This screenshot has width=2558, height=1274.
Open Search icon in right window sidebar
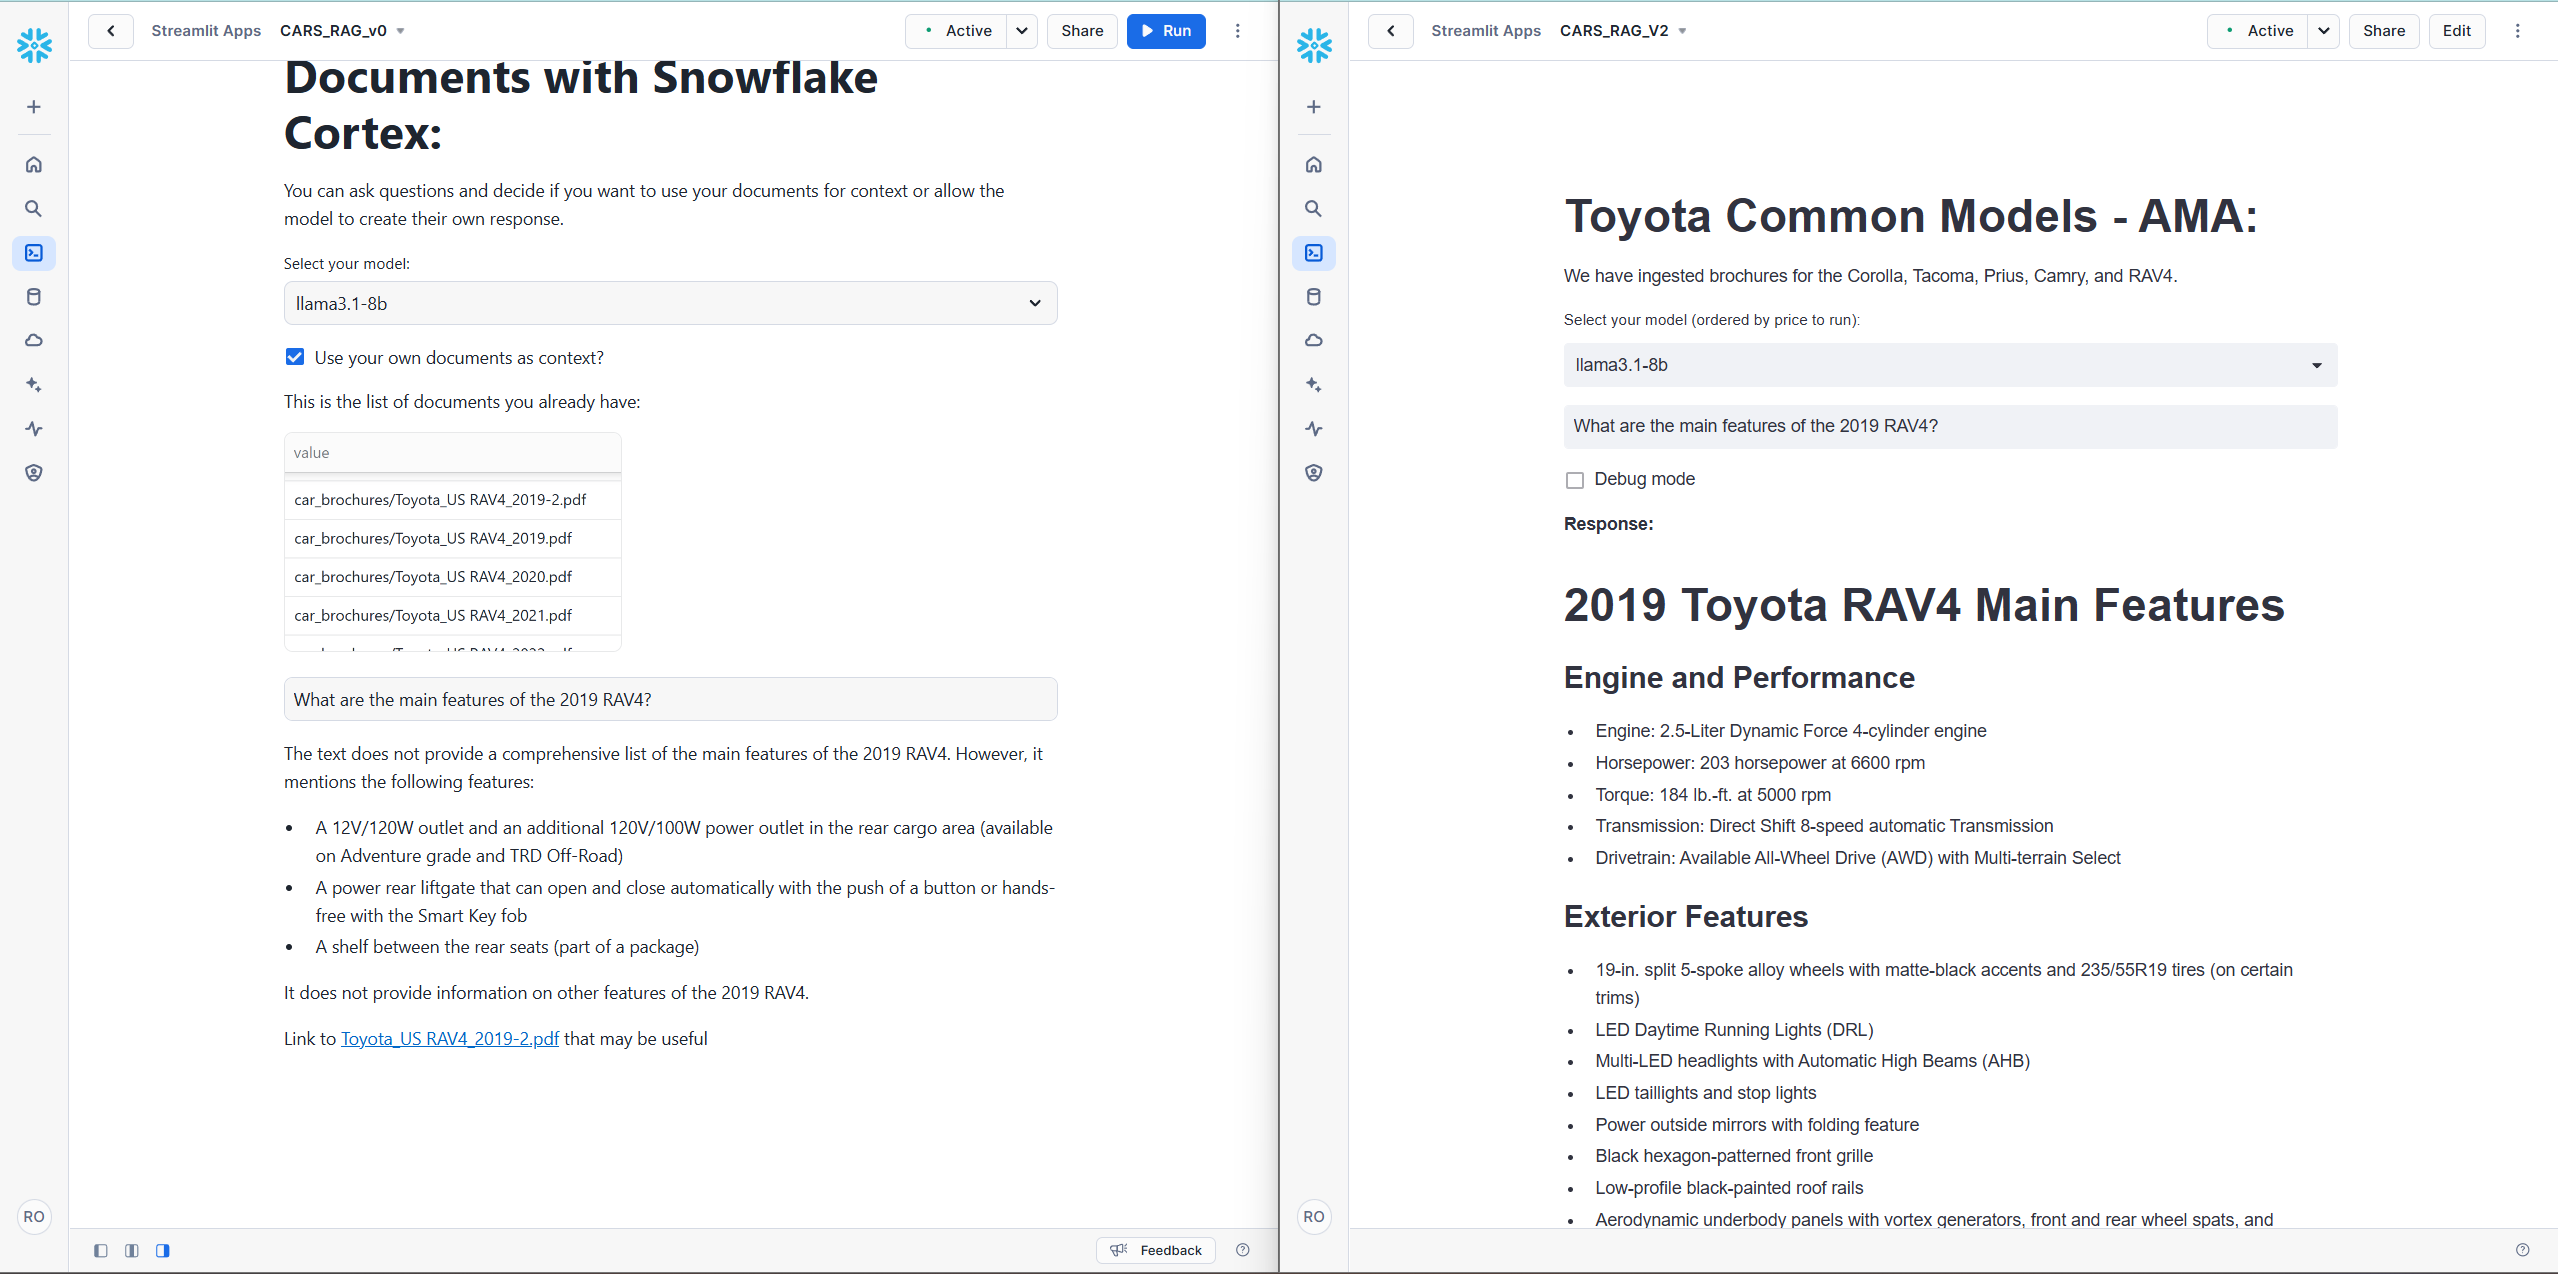(1314, 209)
